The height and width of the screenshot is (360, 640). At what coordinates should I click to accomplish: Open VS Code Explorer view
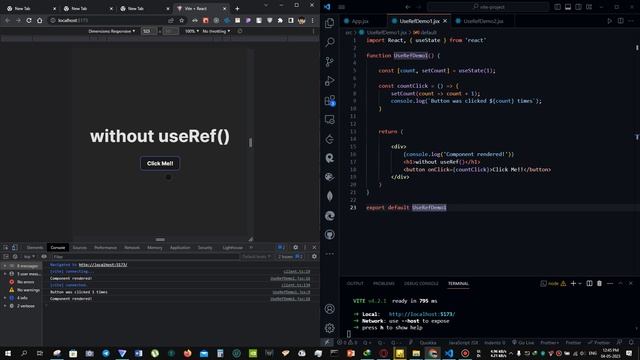tap(330, 23)
